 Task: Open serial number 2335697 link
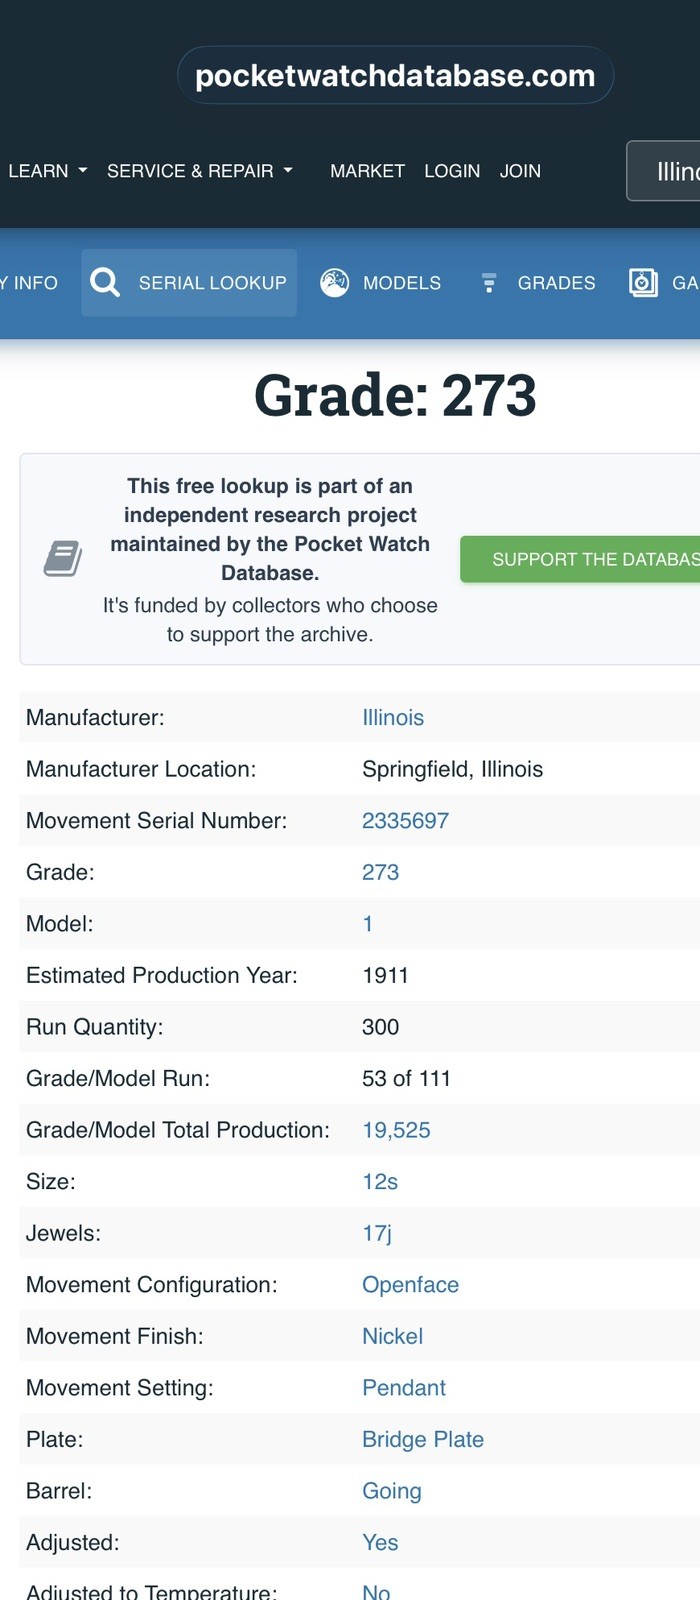[405, 820]
